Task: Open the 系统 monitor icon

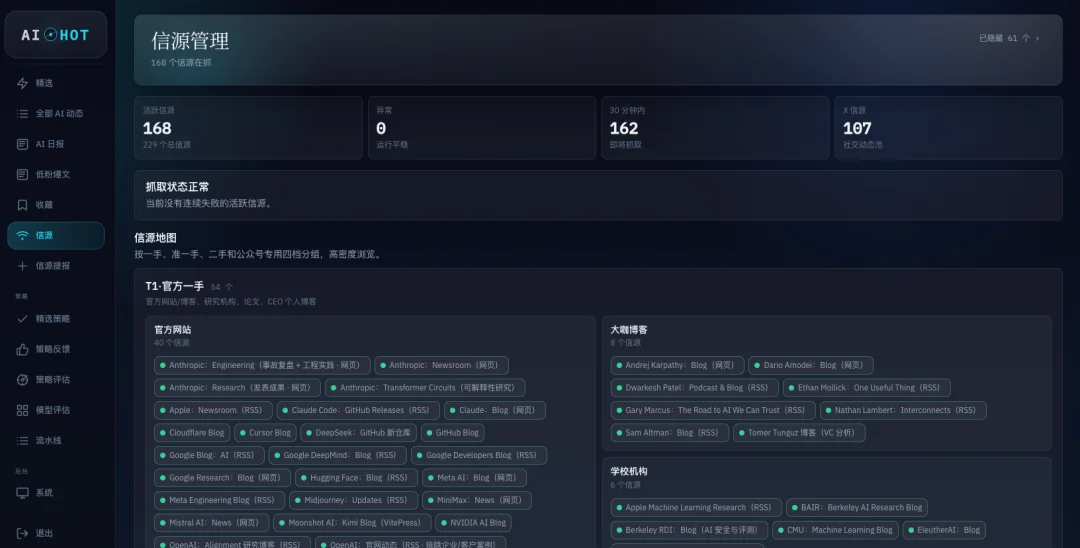Action: 22,493
